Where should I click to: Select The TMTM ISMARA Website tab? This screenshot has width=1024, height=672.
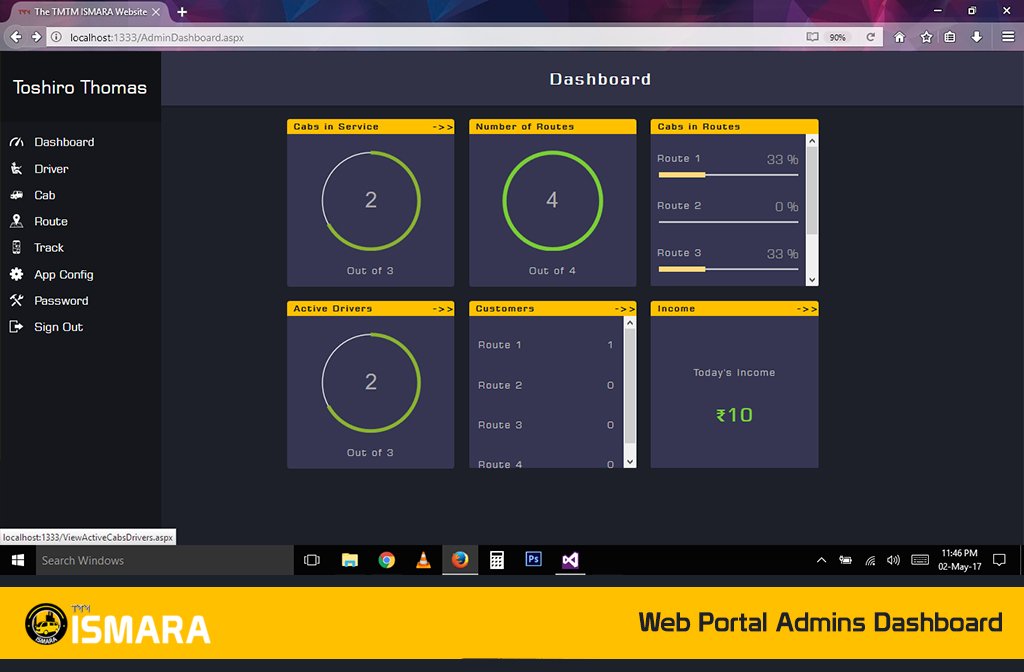(88, 12)
